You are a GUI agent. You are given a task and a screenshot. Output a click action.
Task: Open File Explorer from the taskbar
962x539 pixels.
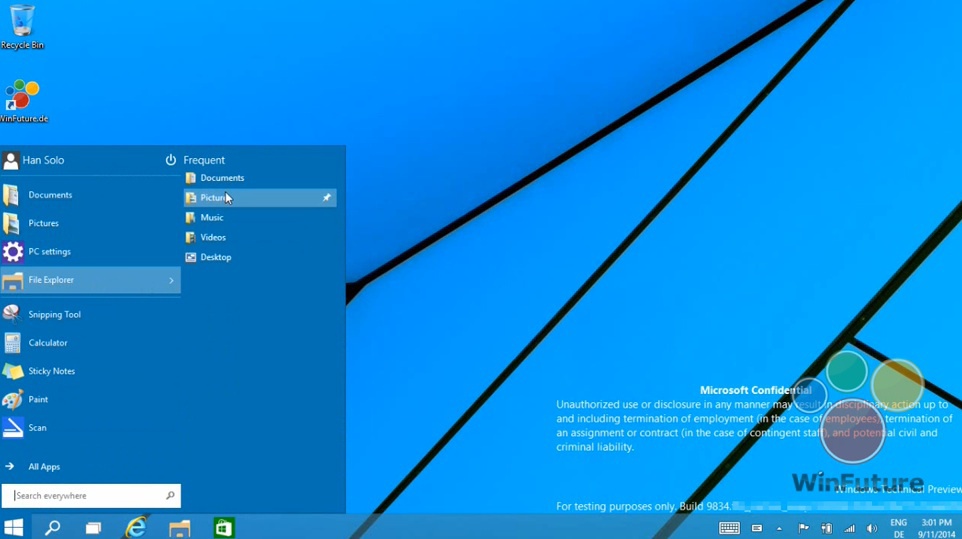[x=180, y=527]
